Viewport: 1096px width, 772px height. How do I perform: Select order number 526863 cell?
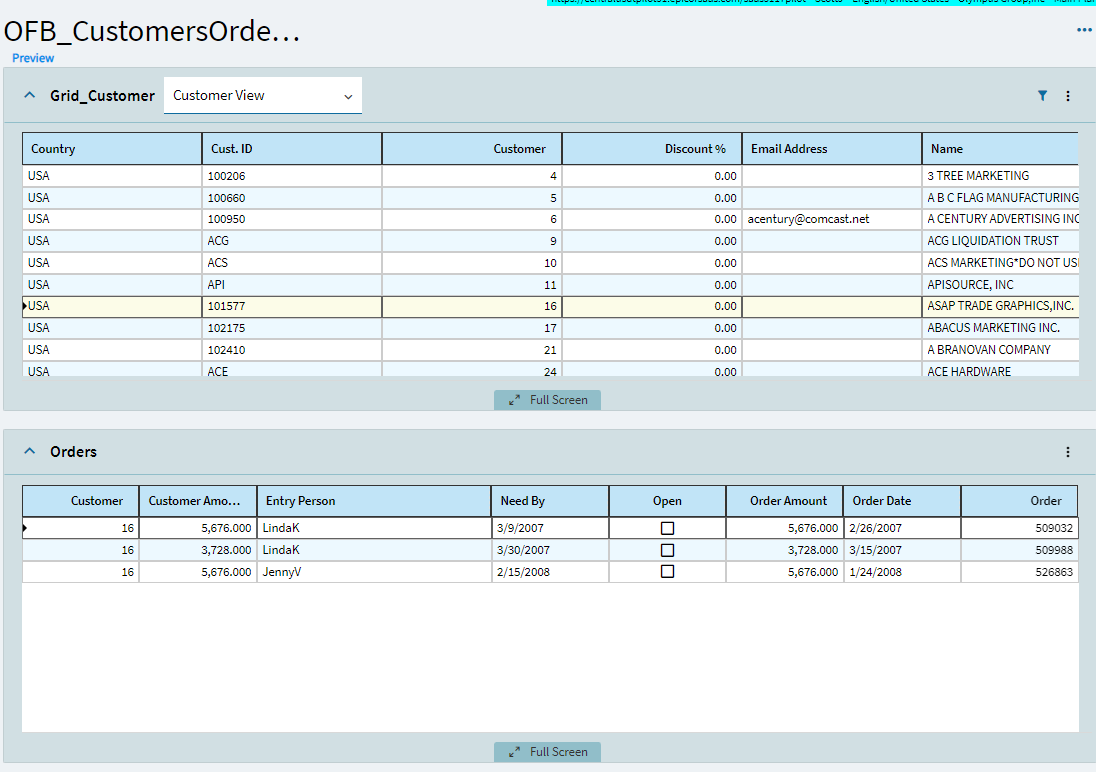click(x=1020, y=571)
